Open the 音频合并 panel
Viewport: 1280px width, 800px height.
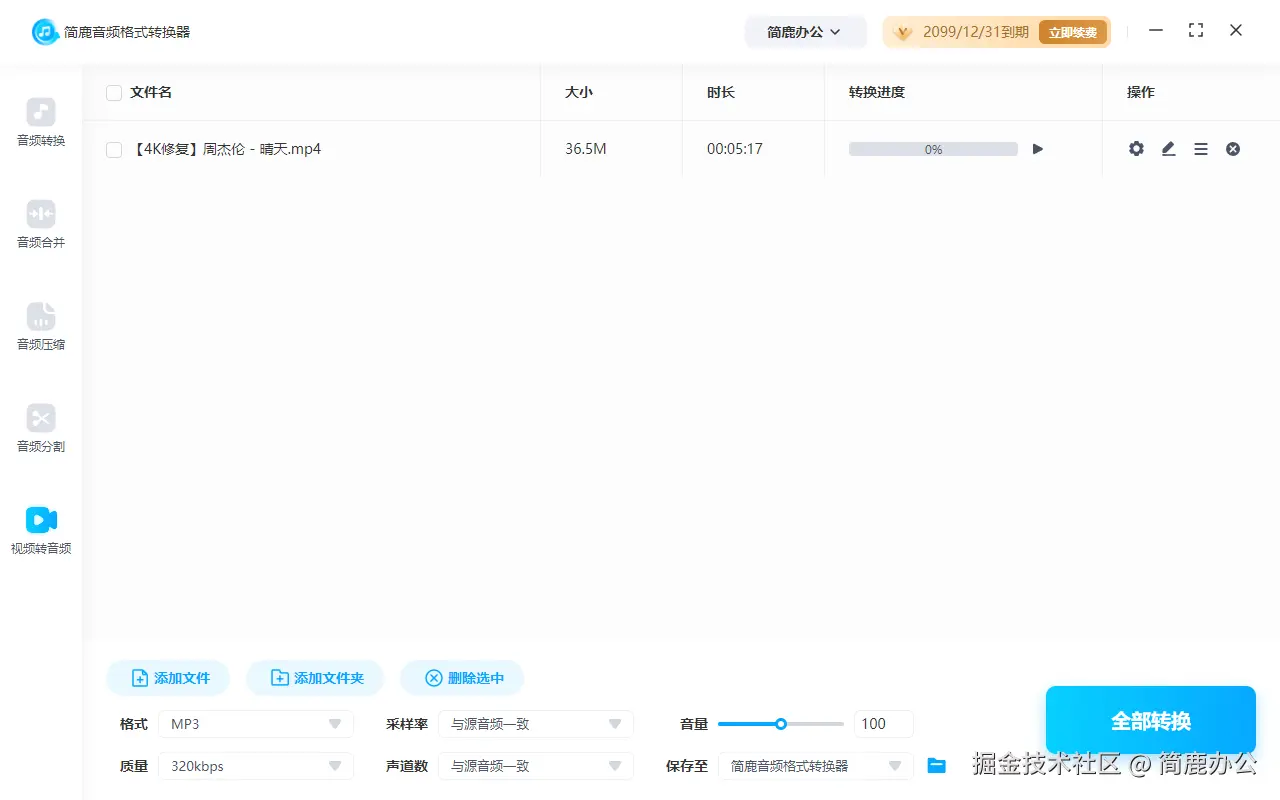tap(40, 222)
